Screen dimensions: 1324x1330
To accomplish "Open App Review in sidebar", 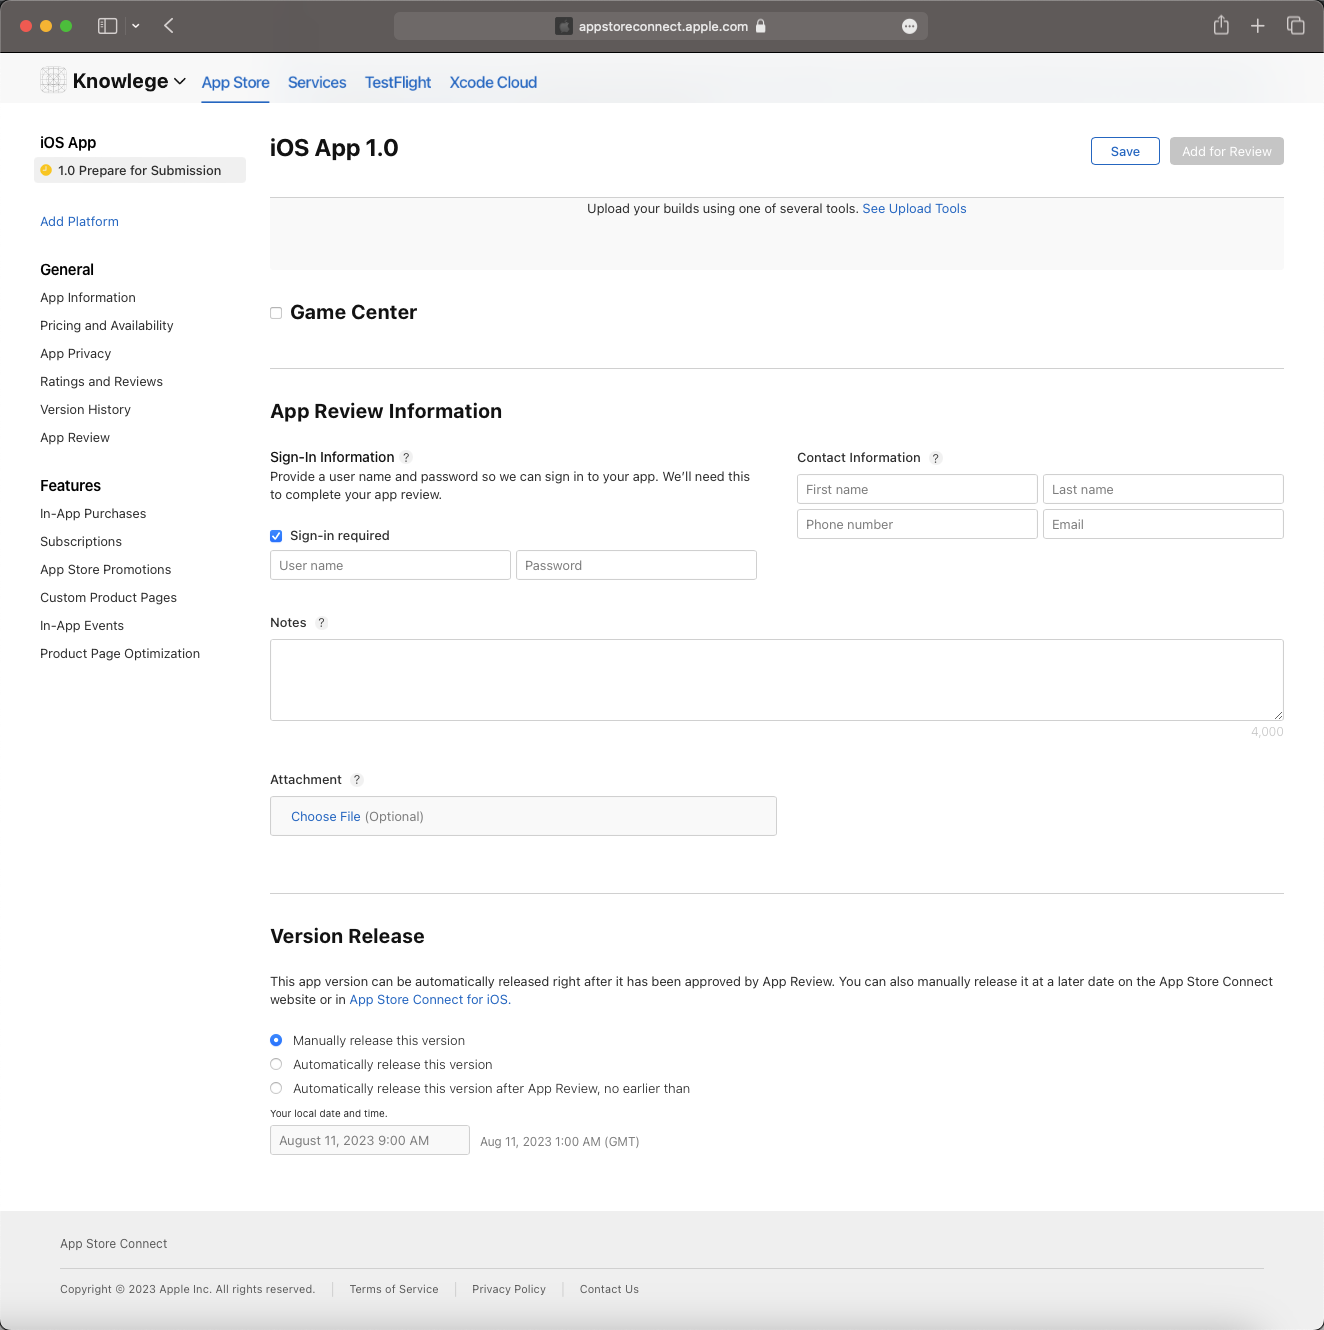I will (x=75, y=437).
